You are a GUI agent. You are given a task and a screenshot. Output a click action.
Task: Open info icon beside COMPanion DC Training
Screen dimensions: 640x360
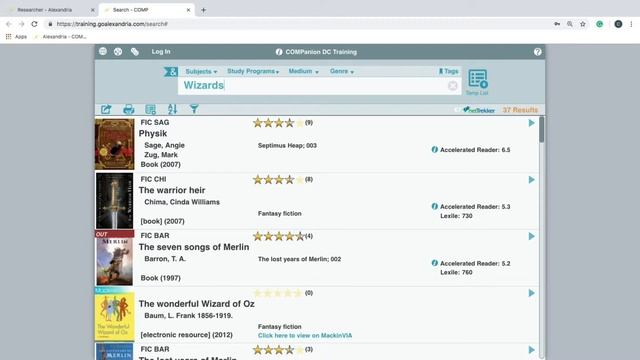coord(279,52)
